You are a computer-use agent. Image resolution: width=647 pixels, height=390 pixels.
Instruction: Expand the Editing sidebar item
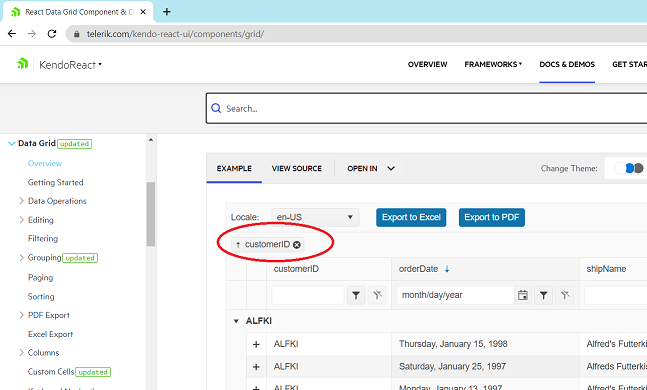pos(21,220)
